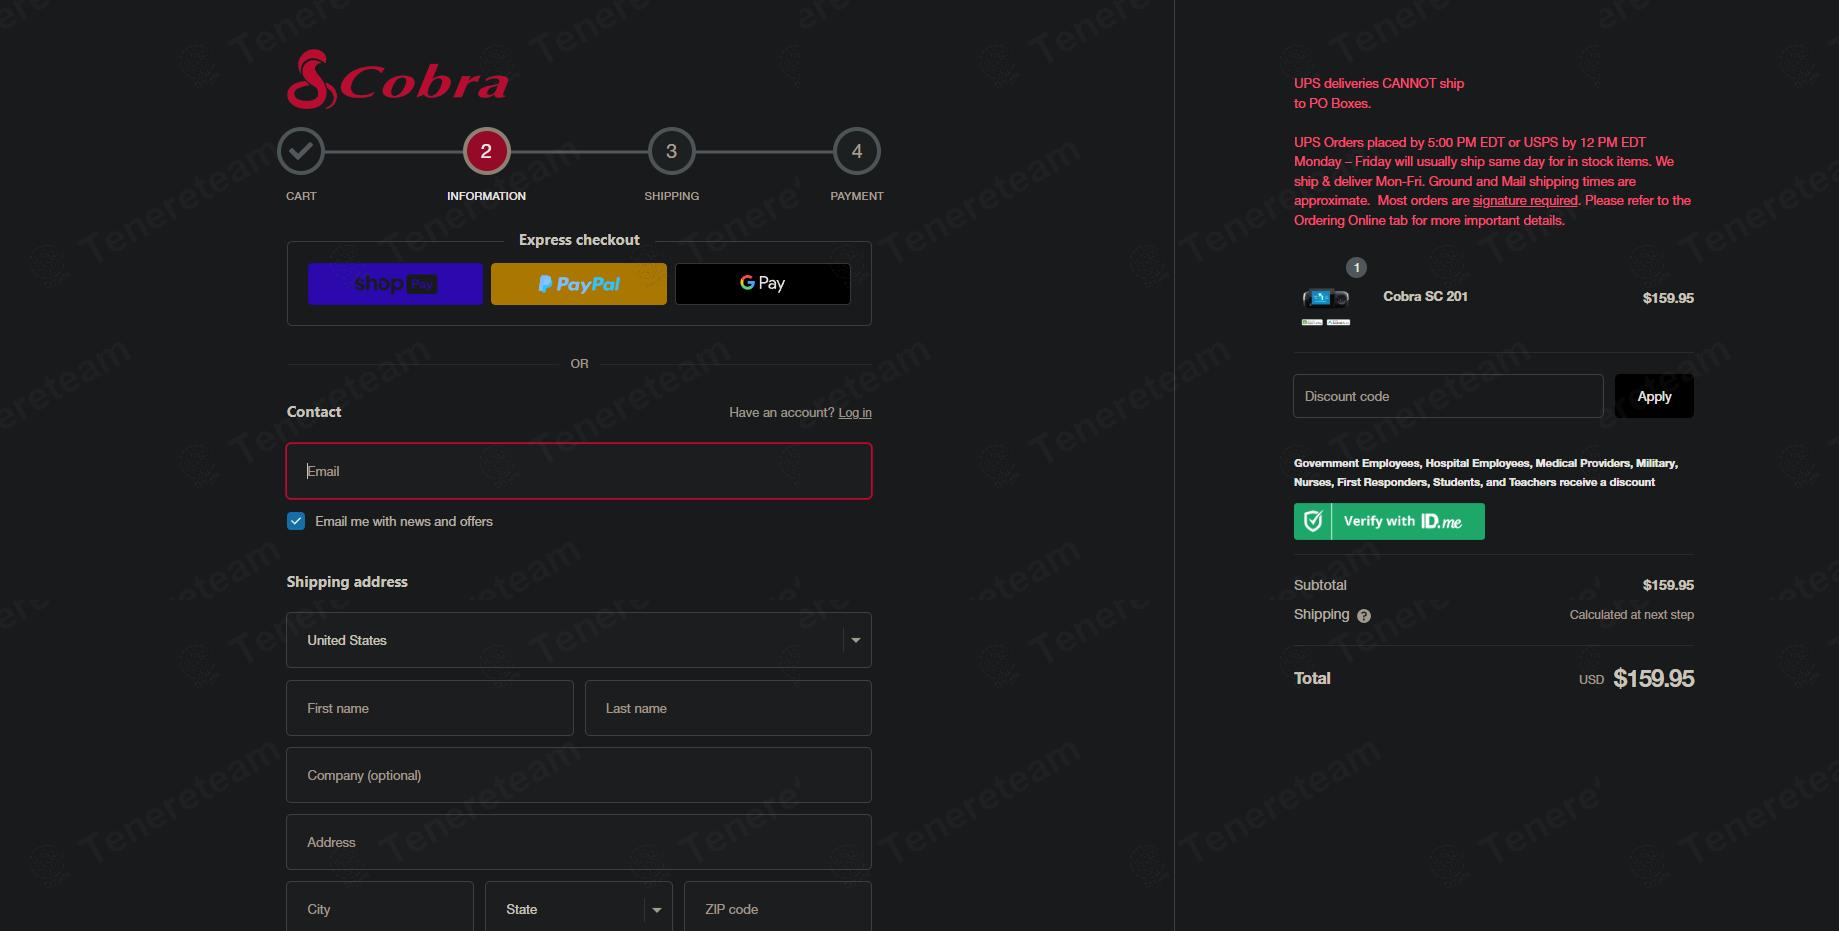Choose Google Pay express checkout

click(x=762, y=283)
